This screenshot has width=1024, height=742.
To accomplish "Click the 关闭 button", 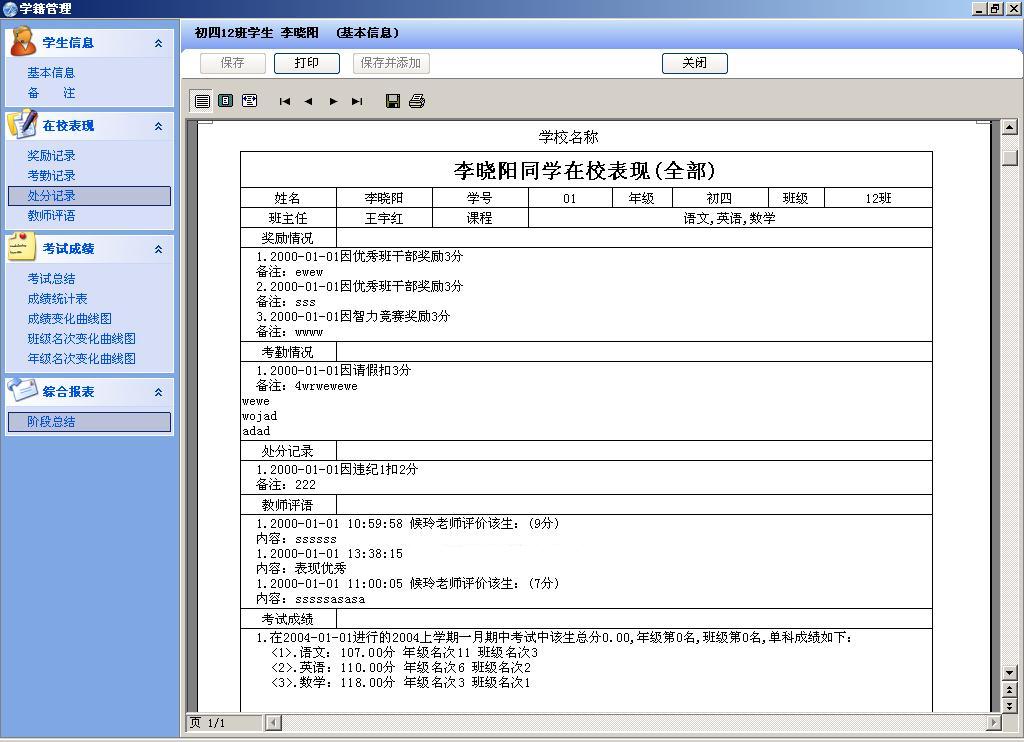I will point(694,63).
